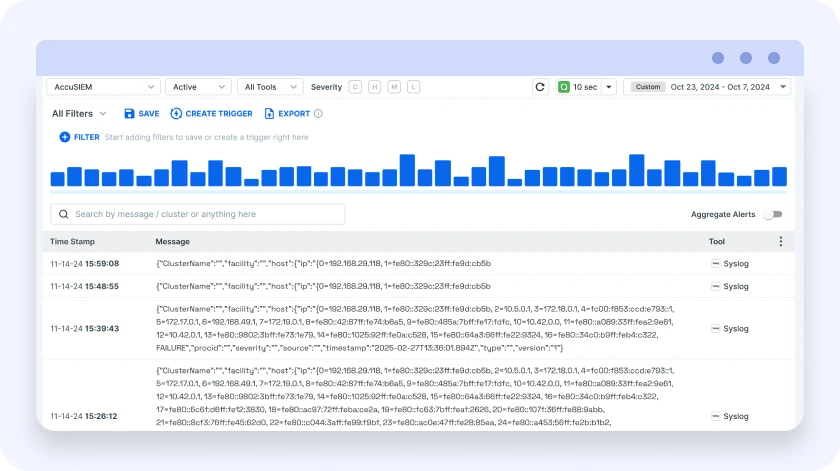
Task: Click the Message column header
Action: point(172,242)
